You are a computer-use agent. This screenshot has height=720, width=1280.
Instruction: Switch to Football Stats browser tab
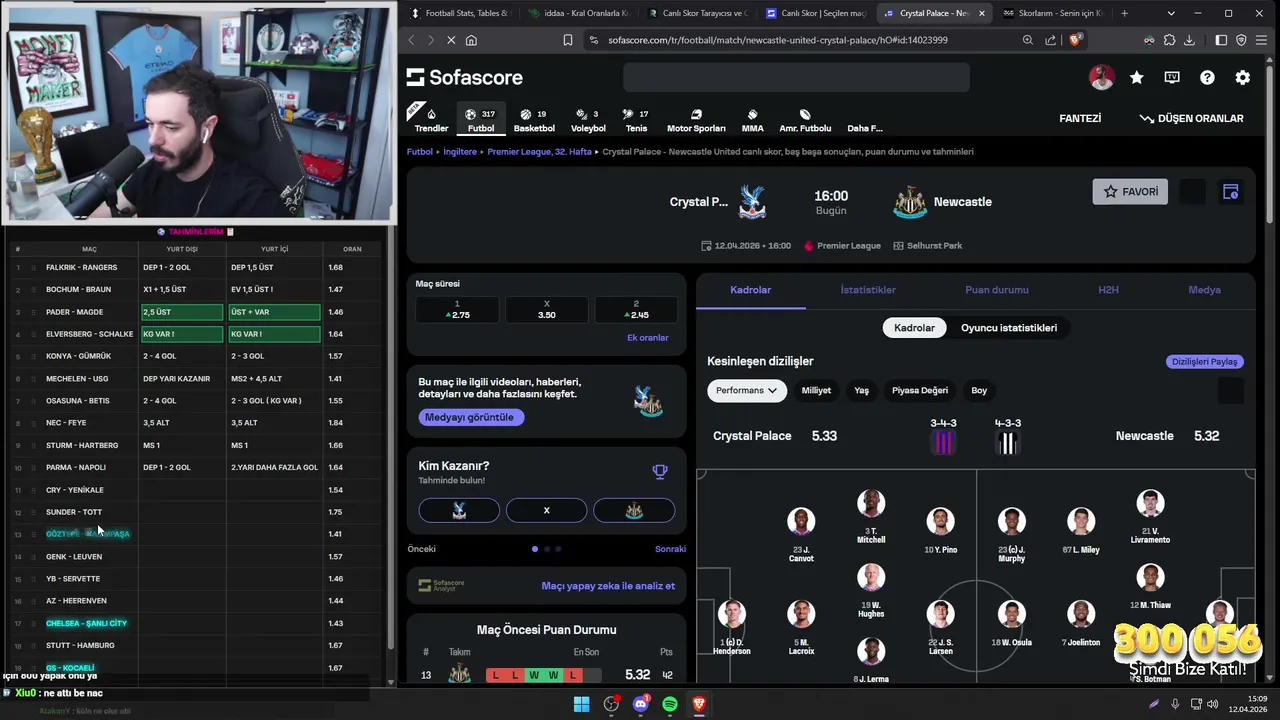pyautogui.click(x=461, y=13)
